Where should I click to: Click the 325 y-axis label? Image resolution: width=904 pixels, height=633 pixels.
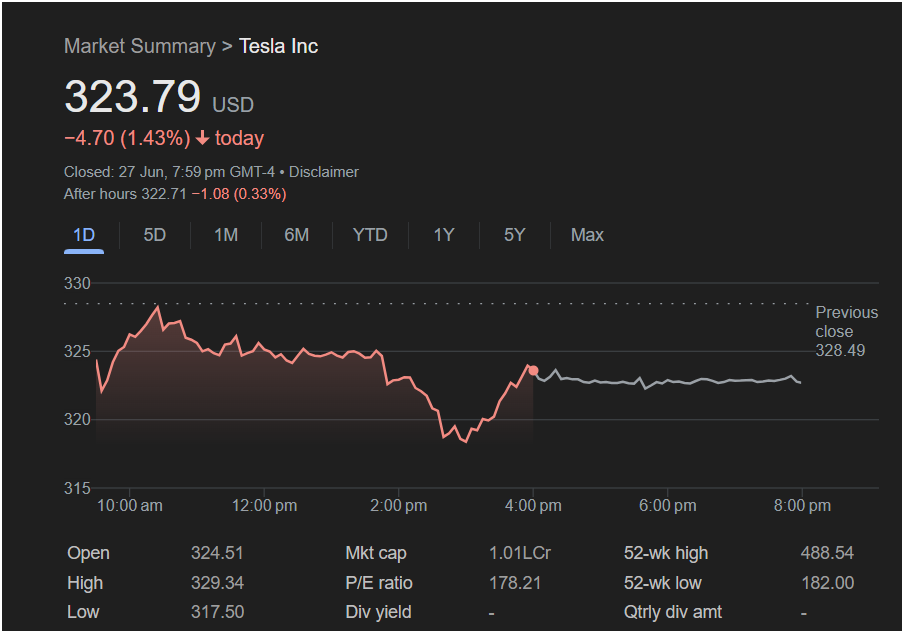77,352
